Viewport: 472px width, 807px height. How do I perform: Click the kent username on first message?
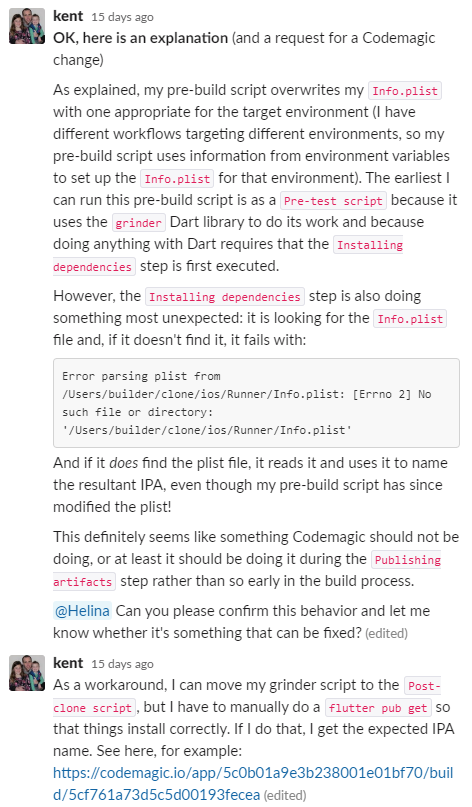pyautogui.click(x=68, y=16)
